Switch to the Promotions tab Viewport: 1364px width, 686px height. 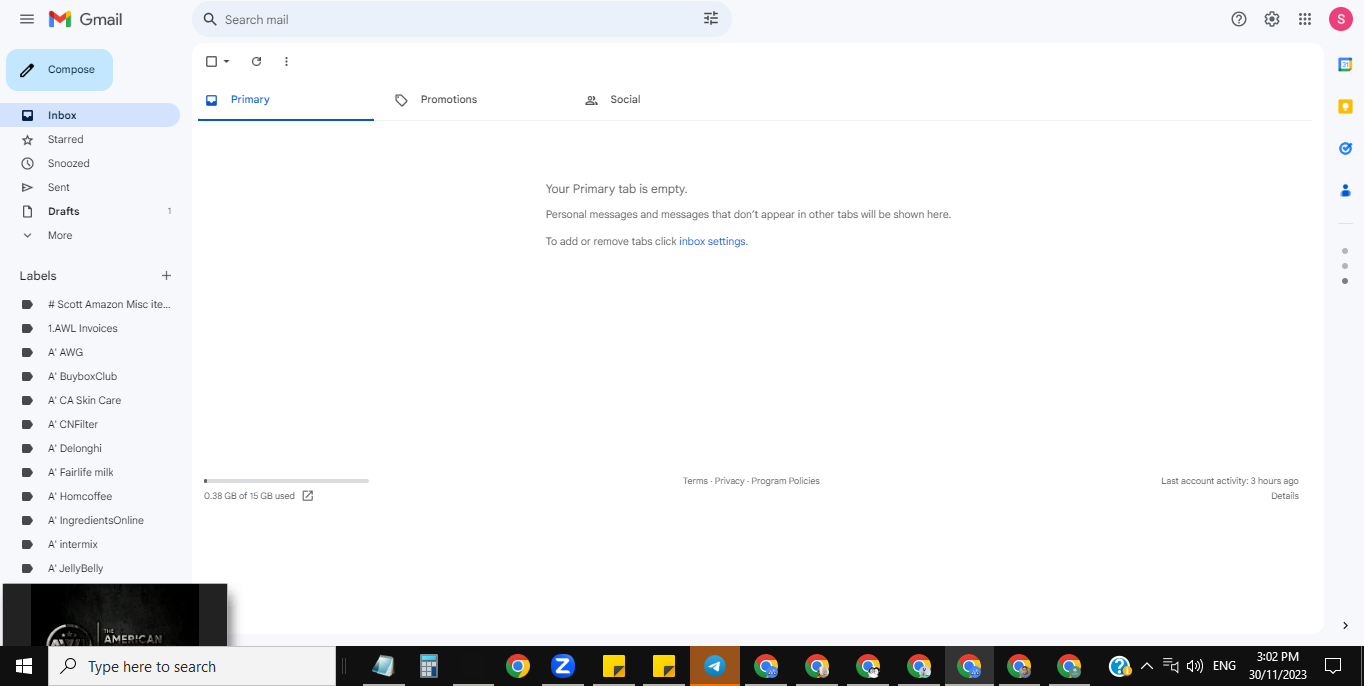click(476, 100)
